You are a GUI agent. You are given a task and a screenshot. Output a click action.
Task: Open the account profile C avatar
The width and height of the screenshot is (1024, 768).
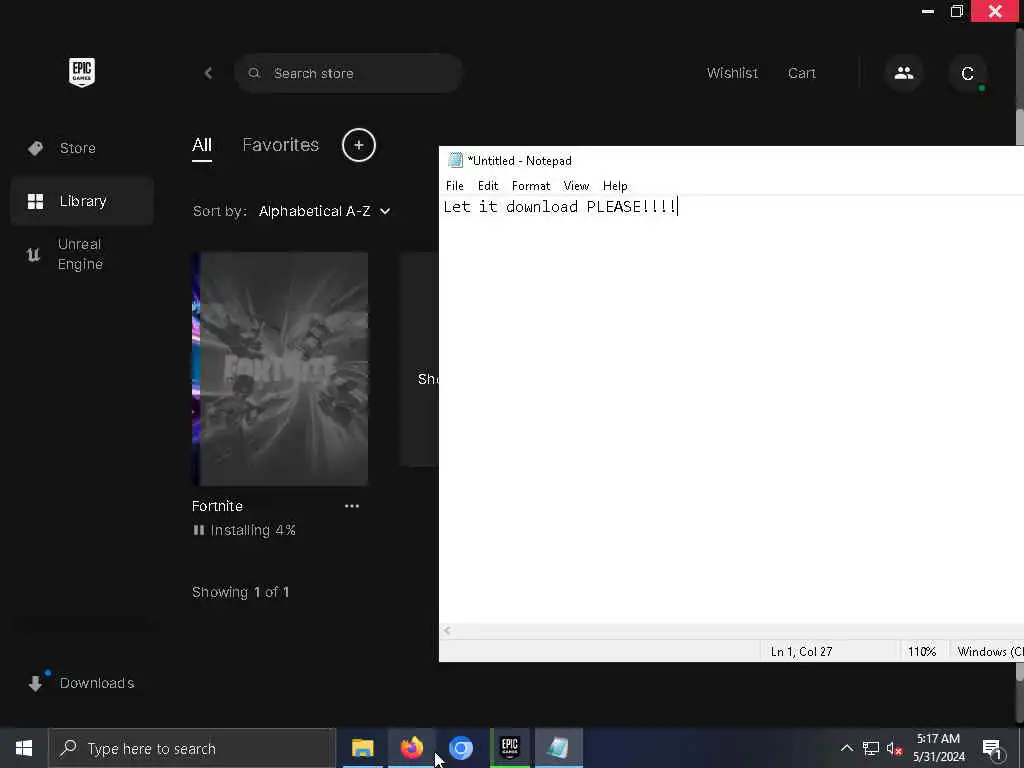[967, 73]
